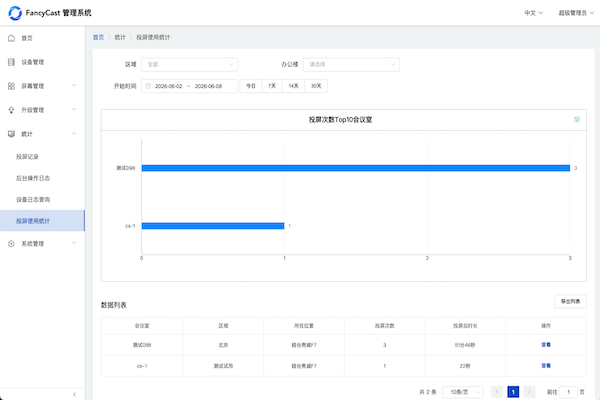Click the page jump input field

coord(568,392)
